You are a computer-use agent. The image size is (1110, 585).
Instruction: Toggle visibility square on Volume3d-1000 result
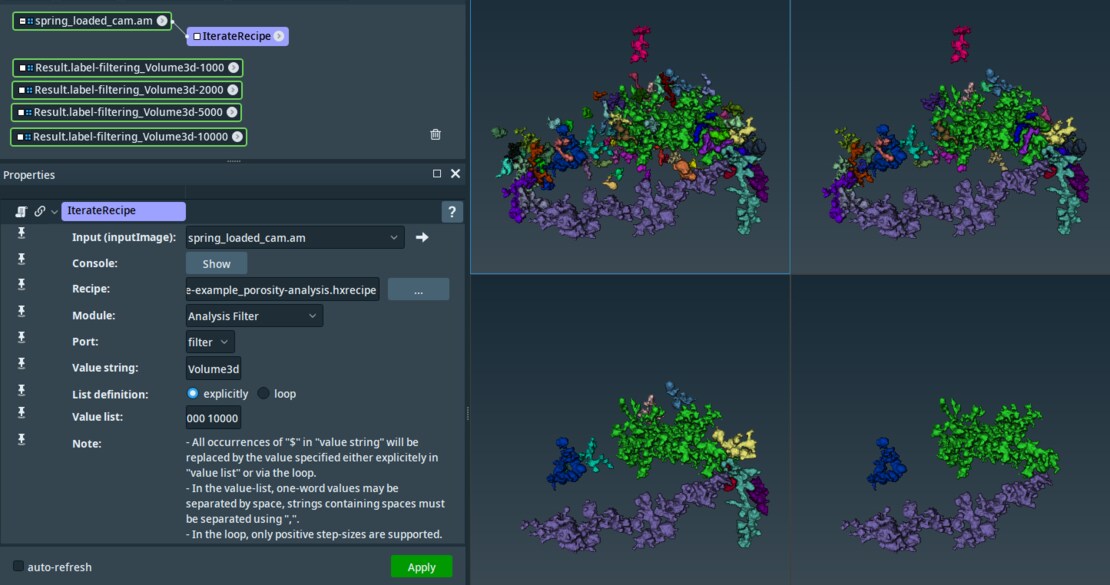pyautogui.click(x=22, y=67)
